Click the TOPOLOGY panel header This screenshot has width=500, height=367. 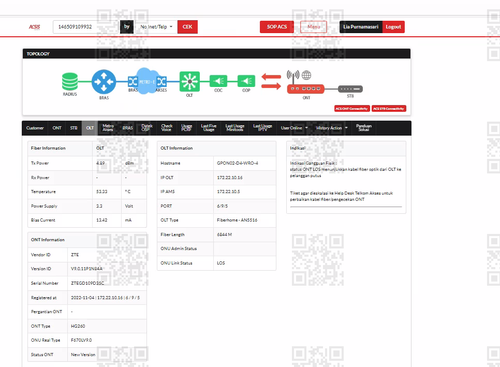coord(217,54)
